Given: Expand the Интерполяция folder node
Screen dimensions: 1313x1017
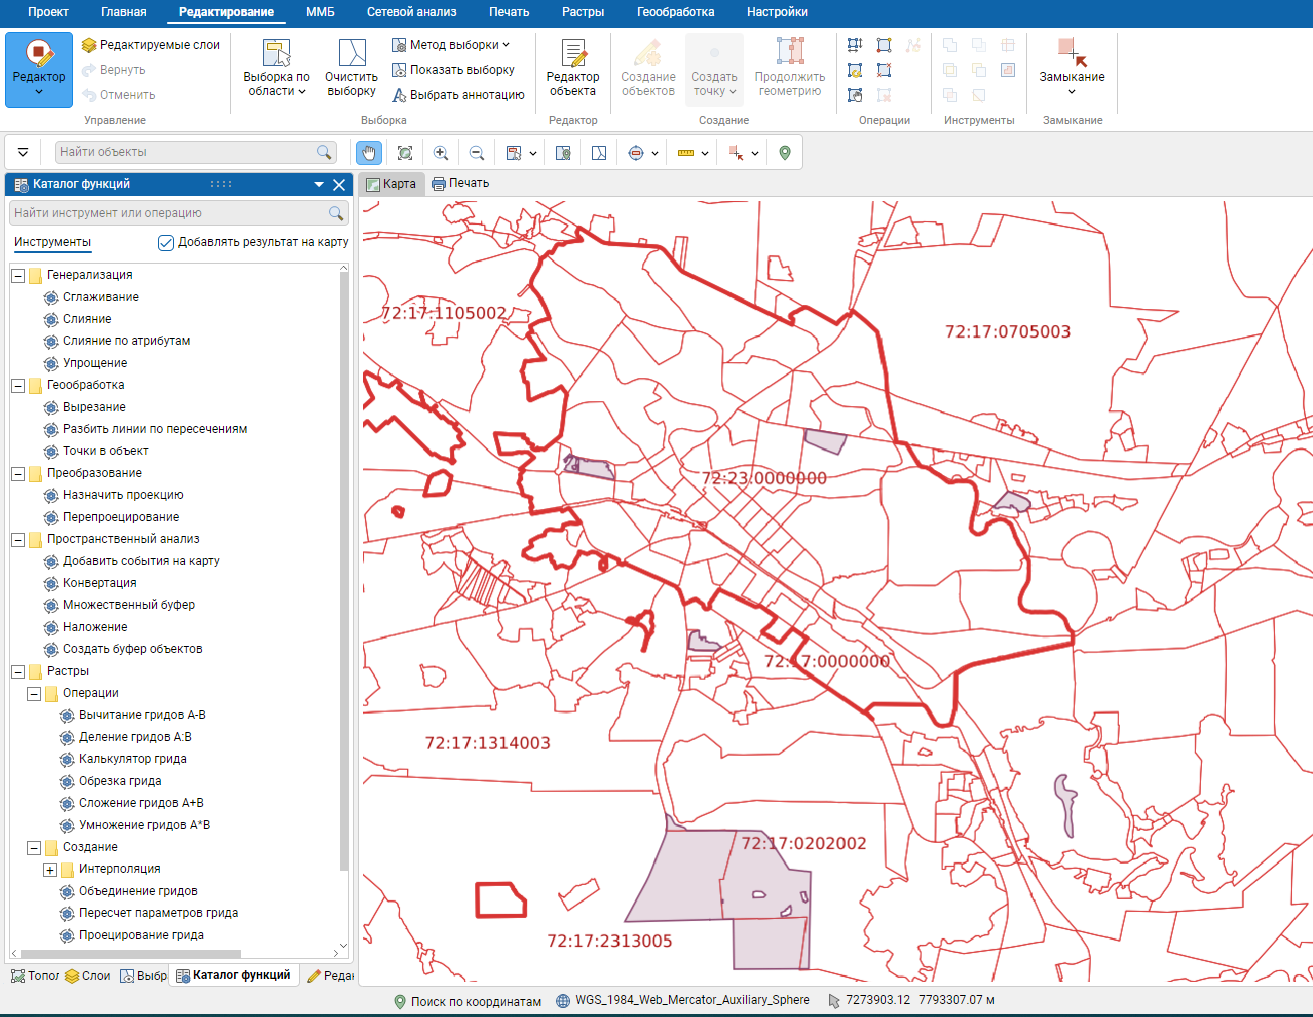Looking at the screenshot, I should click(x=50, y=870).
